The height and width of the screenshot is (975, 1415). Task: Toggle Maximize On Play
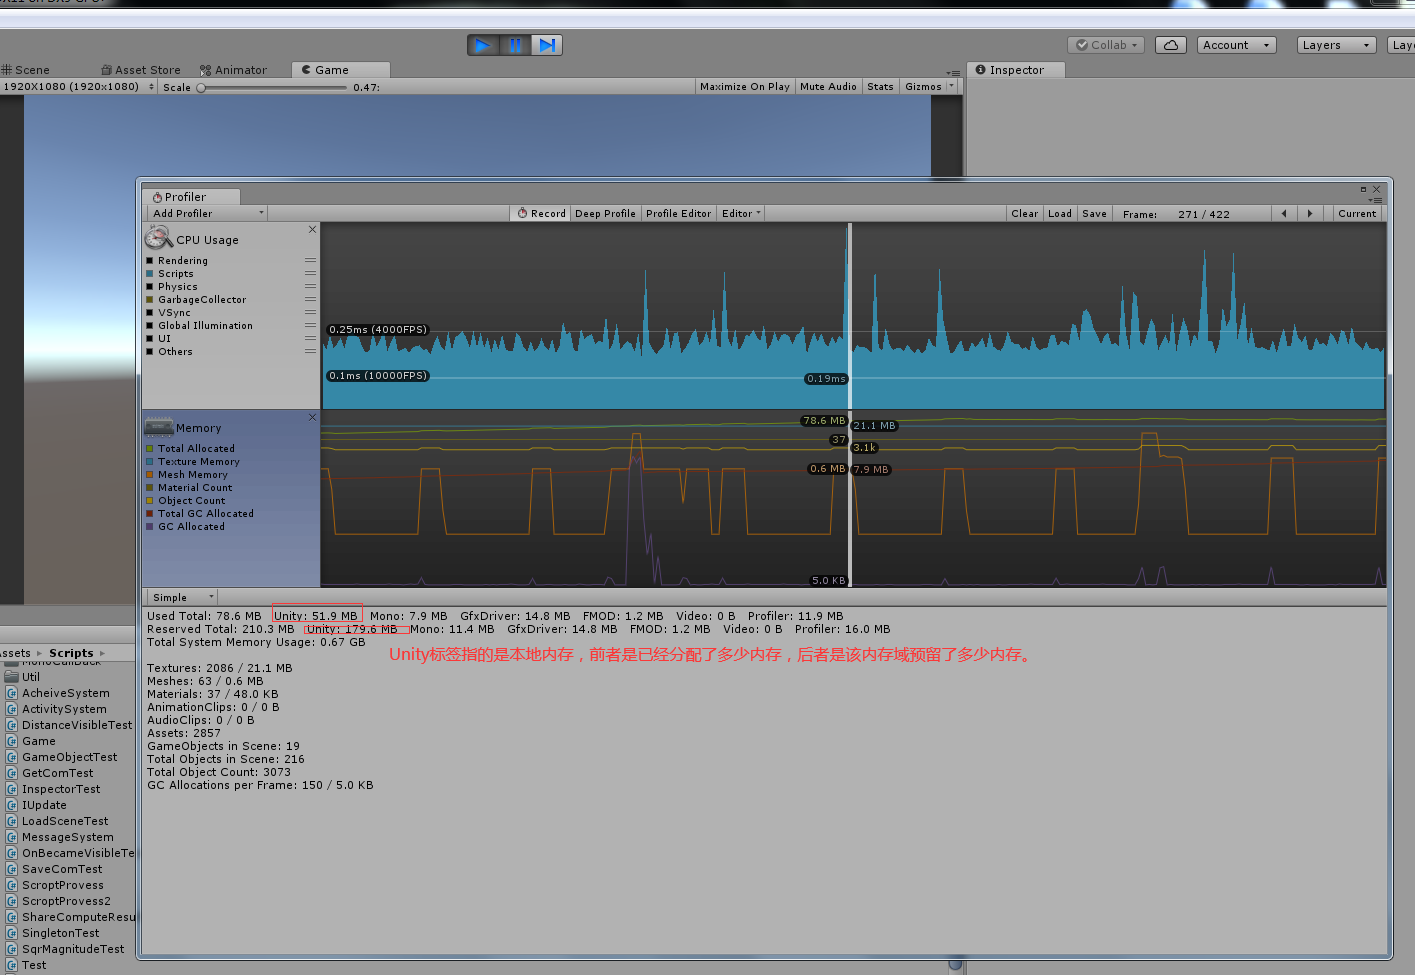pos(745,87)
